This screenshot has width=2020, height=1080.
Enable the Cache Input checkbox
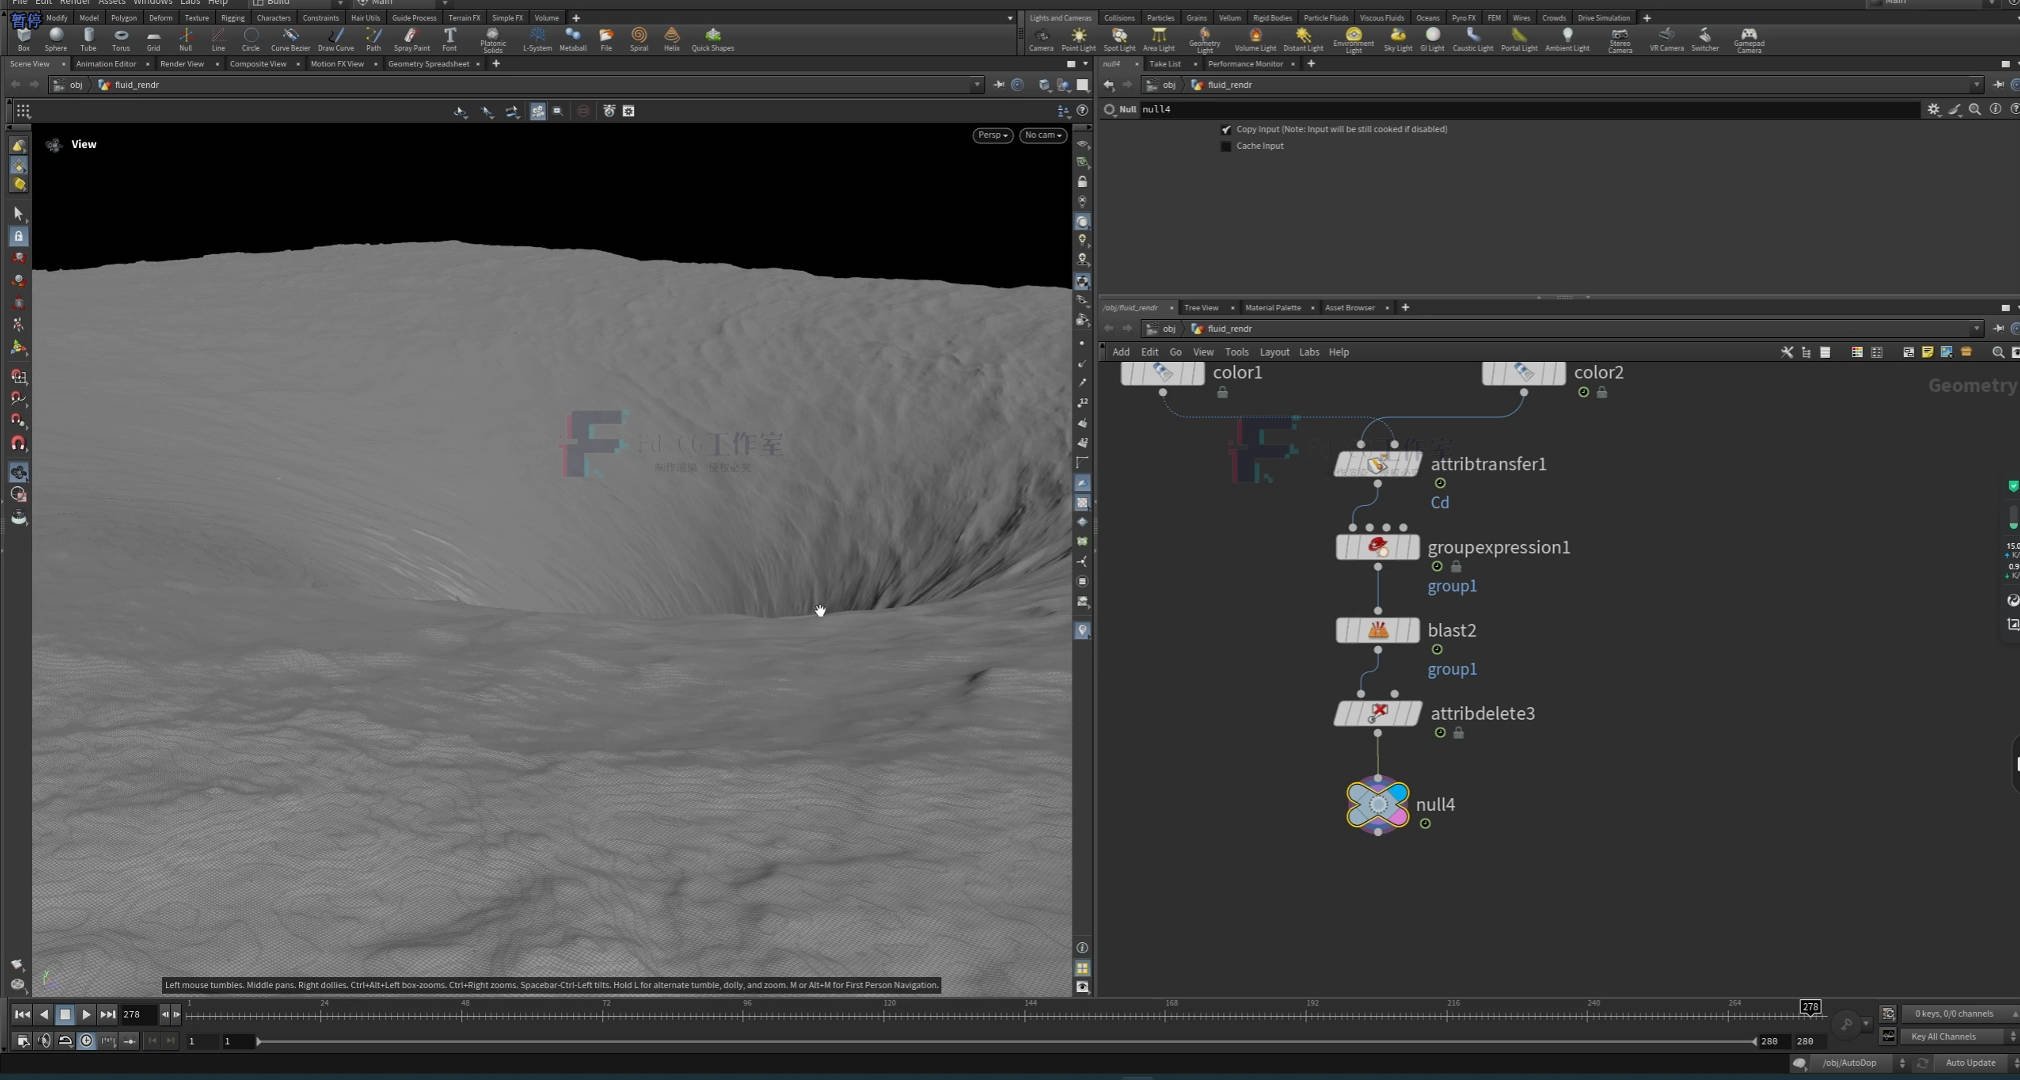pyautogui.click(x=1226, y=146)
